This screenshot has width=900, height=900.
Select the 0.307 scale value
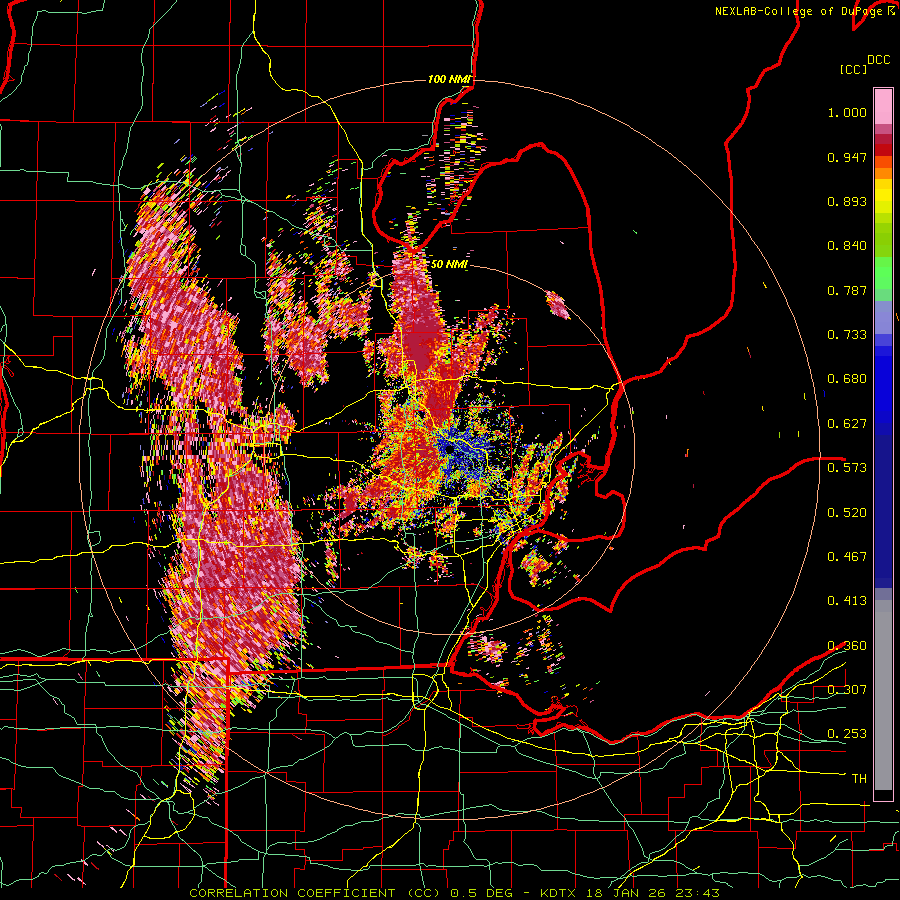click(847, 689)
